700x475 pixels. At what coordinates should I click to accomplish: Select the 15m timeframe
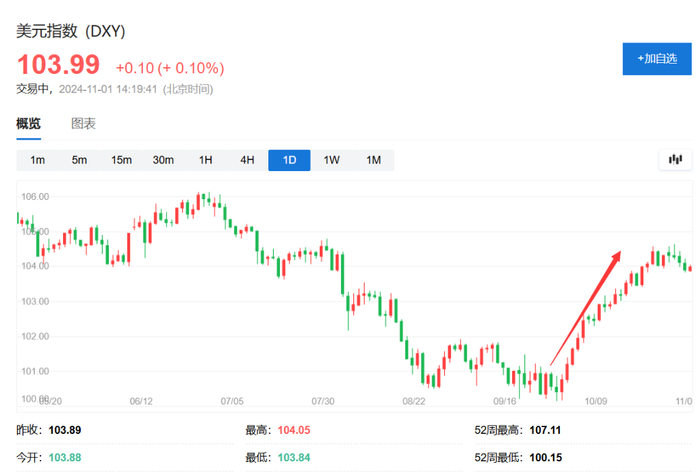[x=121, y=160]
